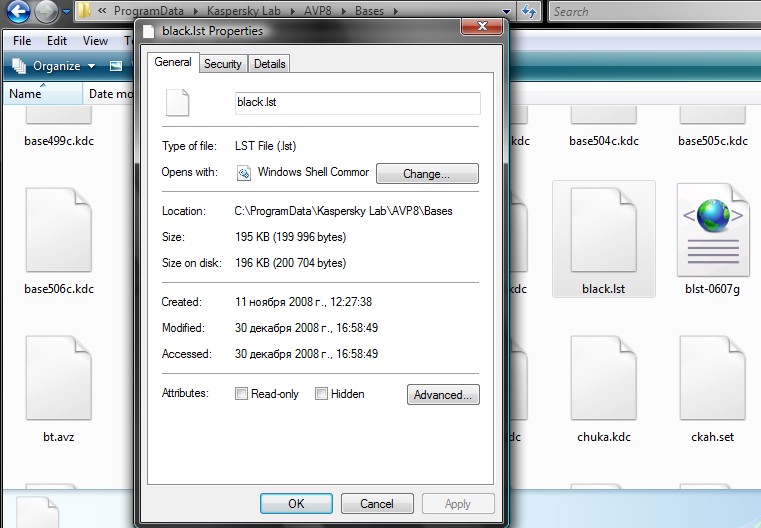Viewport: 761px width, 528px height.
Task: Click the base499c.kdc file label
Action: 59,141
